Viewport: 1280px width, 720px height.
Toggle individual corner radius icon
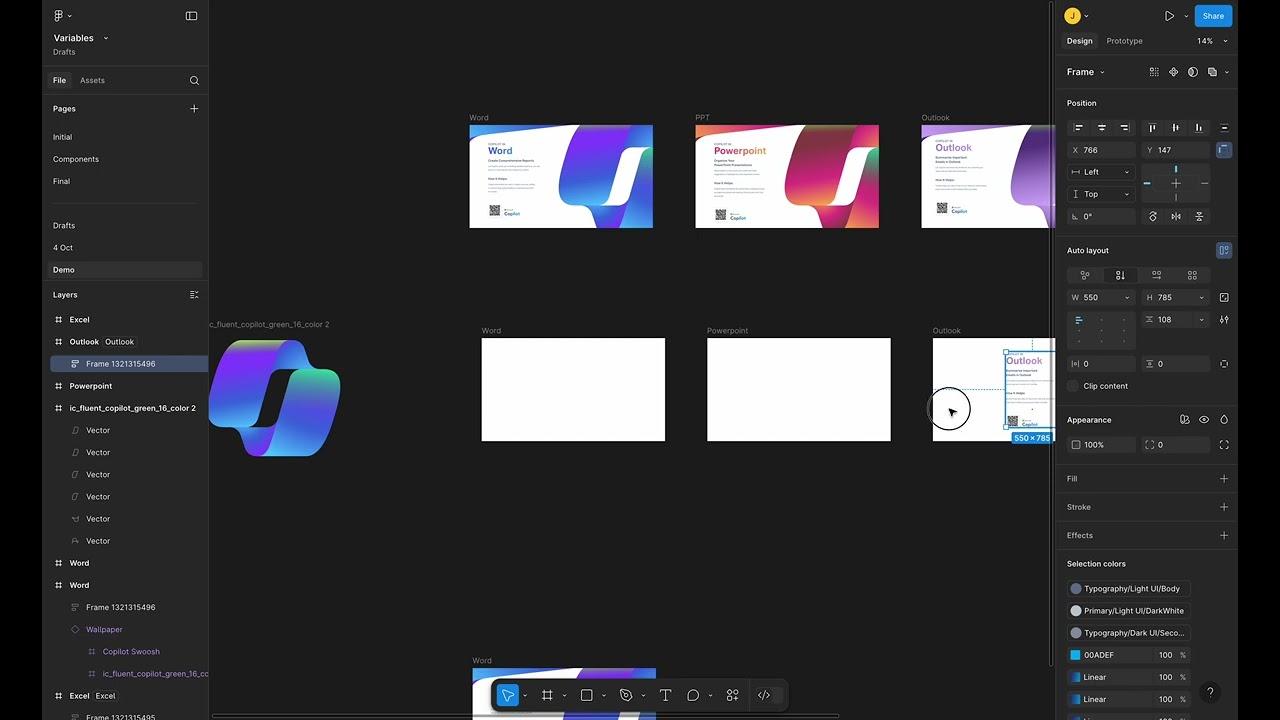coord(1224,445)
